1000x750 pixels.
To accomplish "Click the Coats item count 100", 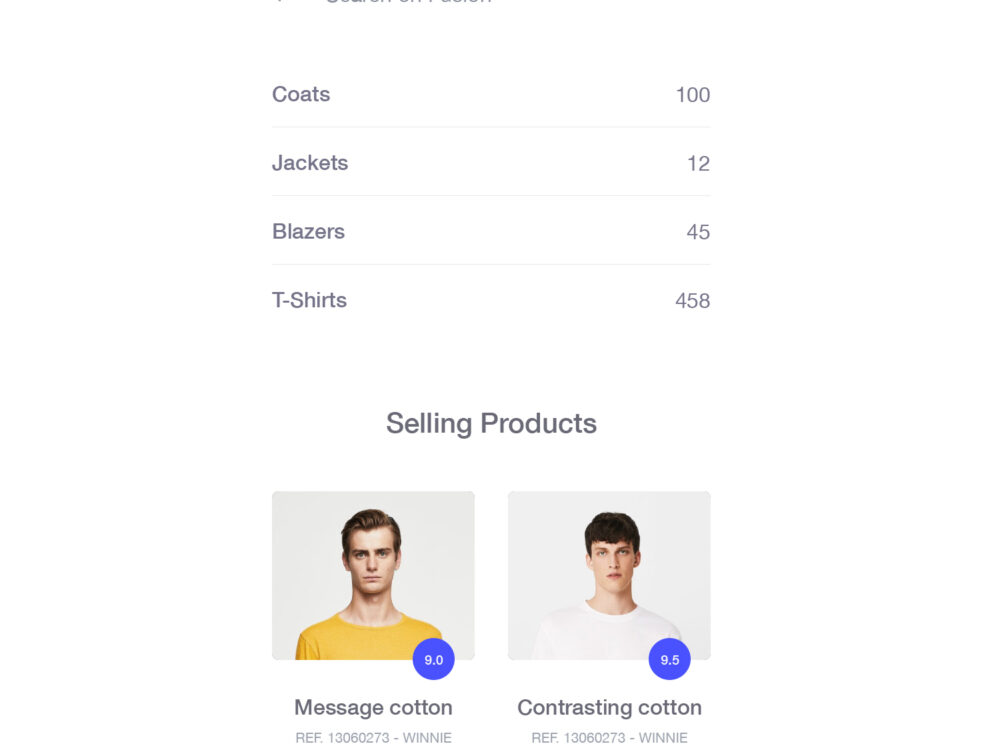I will click(x=694, y=95).
